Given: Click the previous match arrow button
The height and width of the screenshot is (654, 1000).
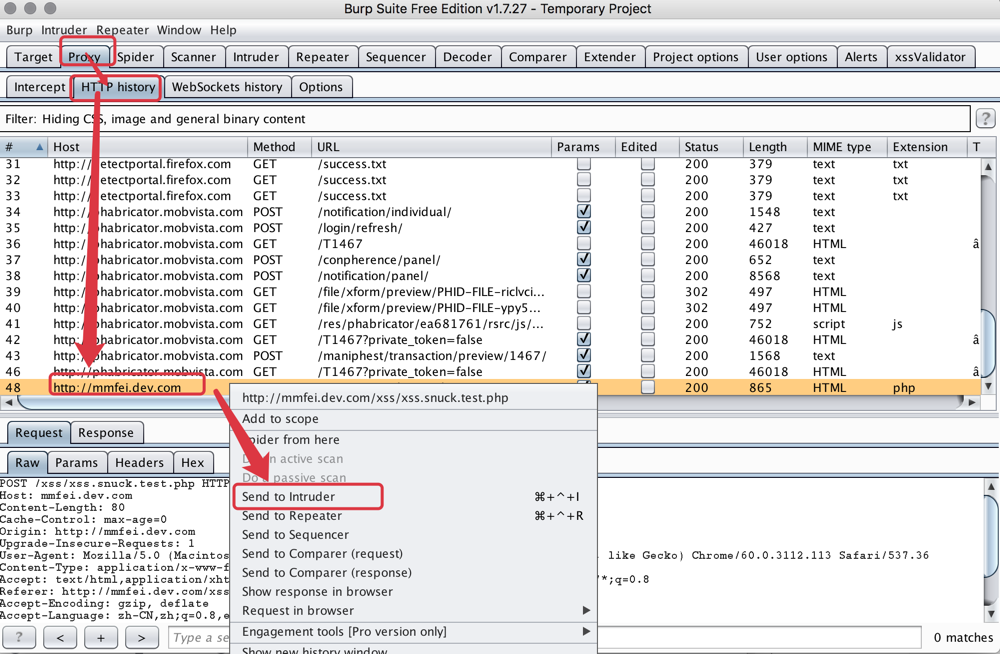Looking at the screenshot, I should (59, 637).
